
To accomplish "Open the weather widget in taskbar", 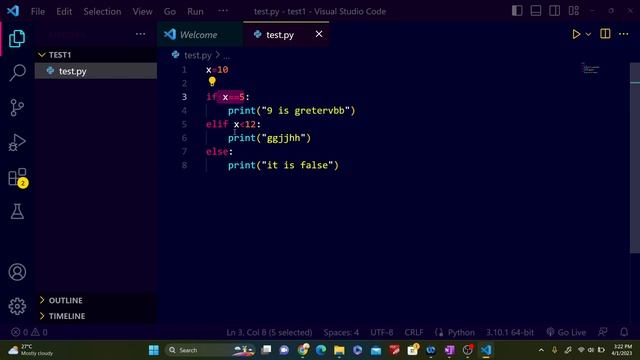I will click(31, 350).
